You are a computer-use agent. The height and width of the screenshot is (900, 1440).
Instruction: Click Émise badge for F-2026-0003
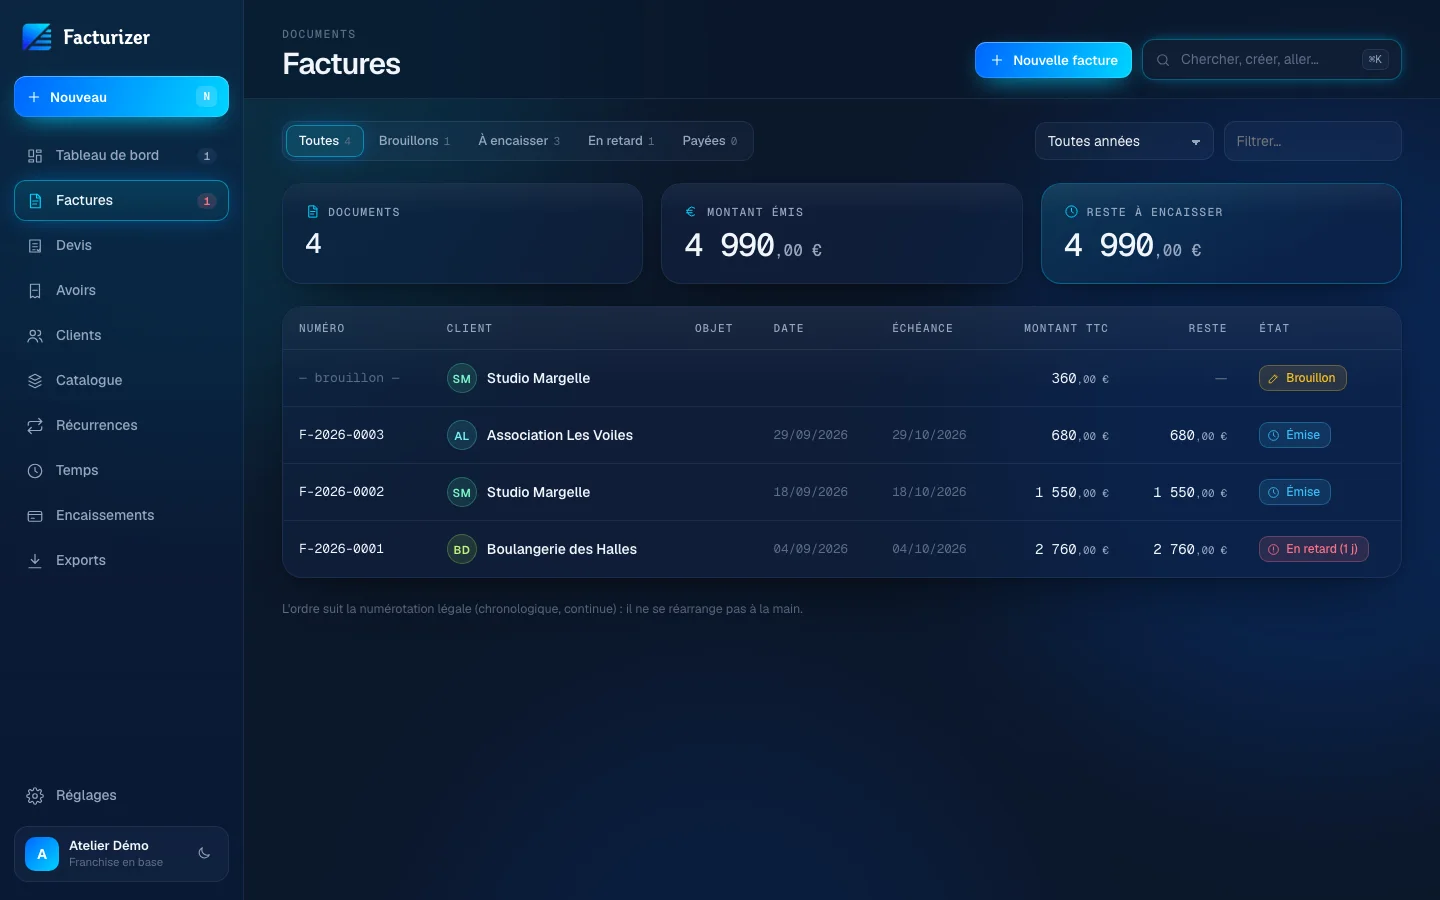(1294, 435)
